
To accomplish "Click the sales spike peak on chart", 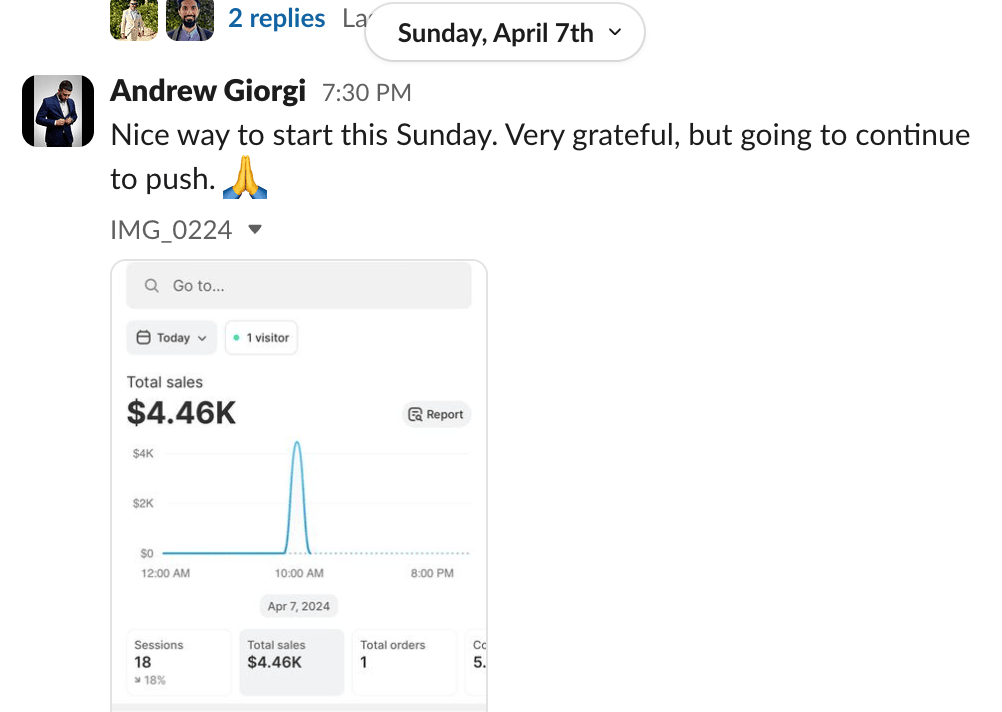I will [x=297, y=443].
